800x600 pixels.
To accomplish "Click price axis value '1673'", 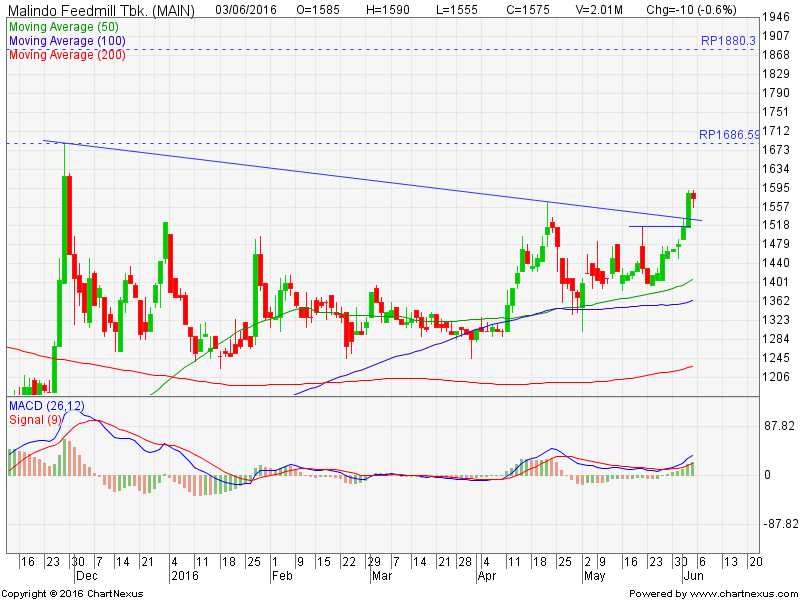I will tap(776, 150).
